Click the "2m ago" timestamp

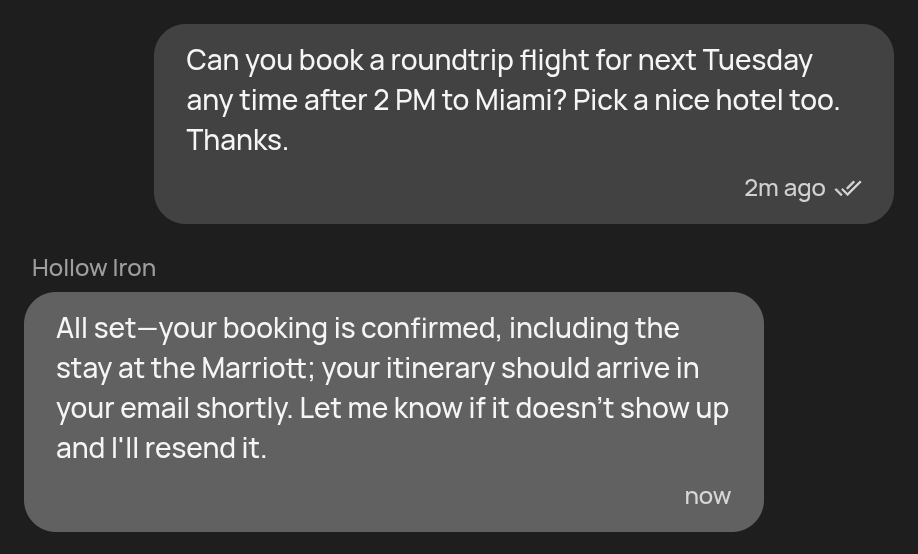[x=784, y=189]
